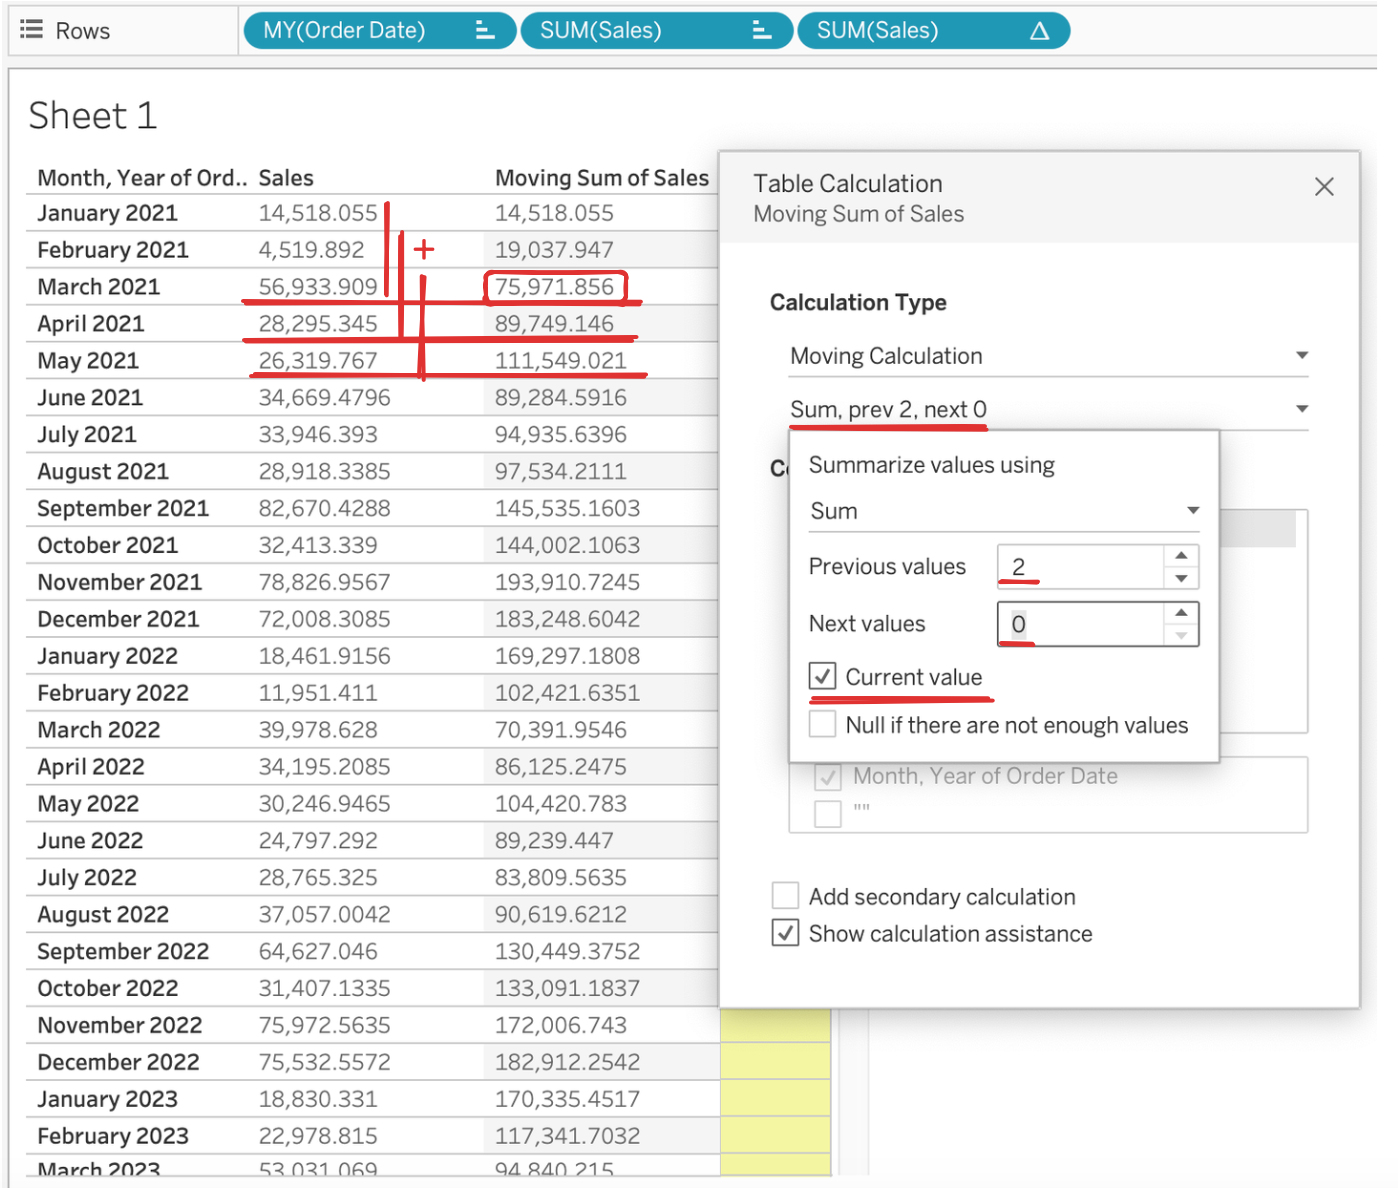Close the Table Calculation dialog
This screenshot has height=1188, width=1398.
(x=1324, y=187)
